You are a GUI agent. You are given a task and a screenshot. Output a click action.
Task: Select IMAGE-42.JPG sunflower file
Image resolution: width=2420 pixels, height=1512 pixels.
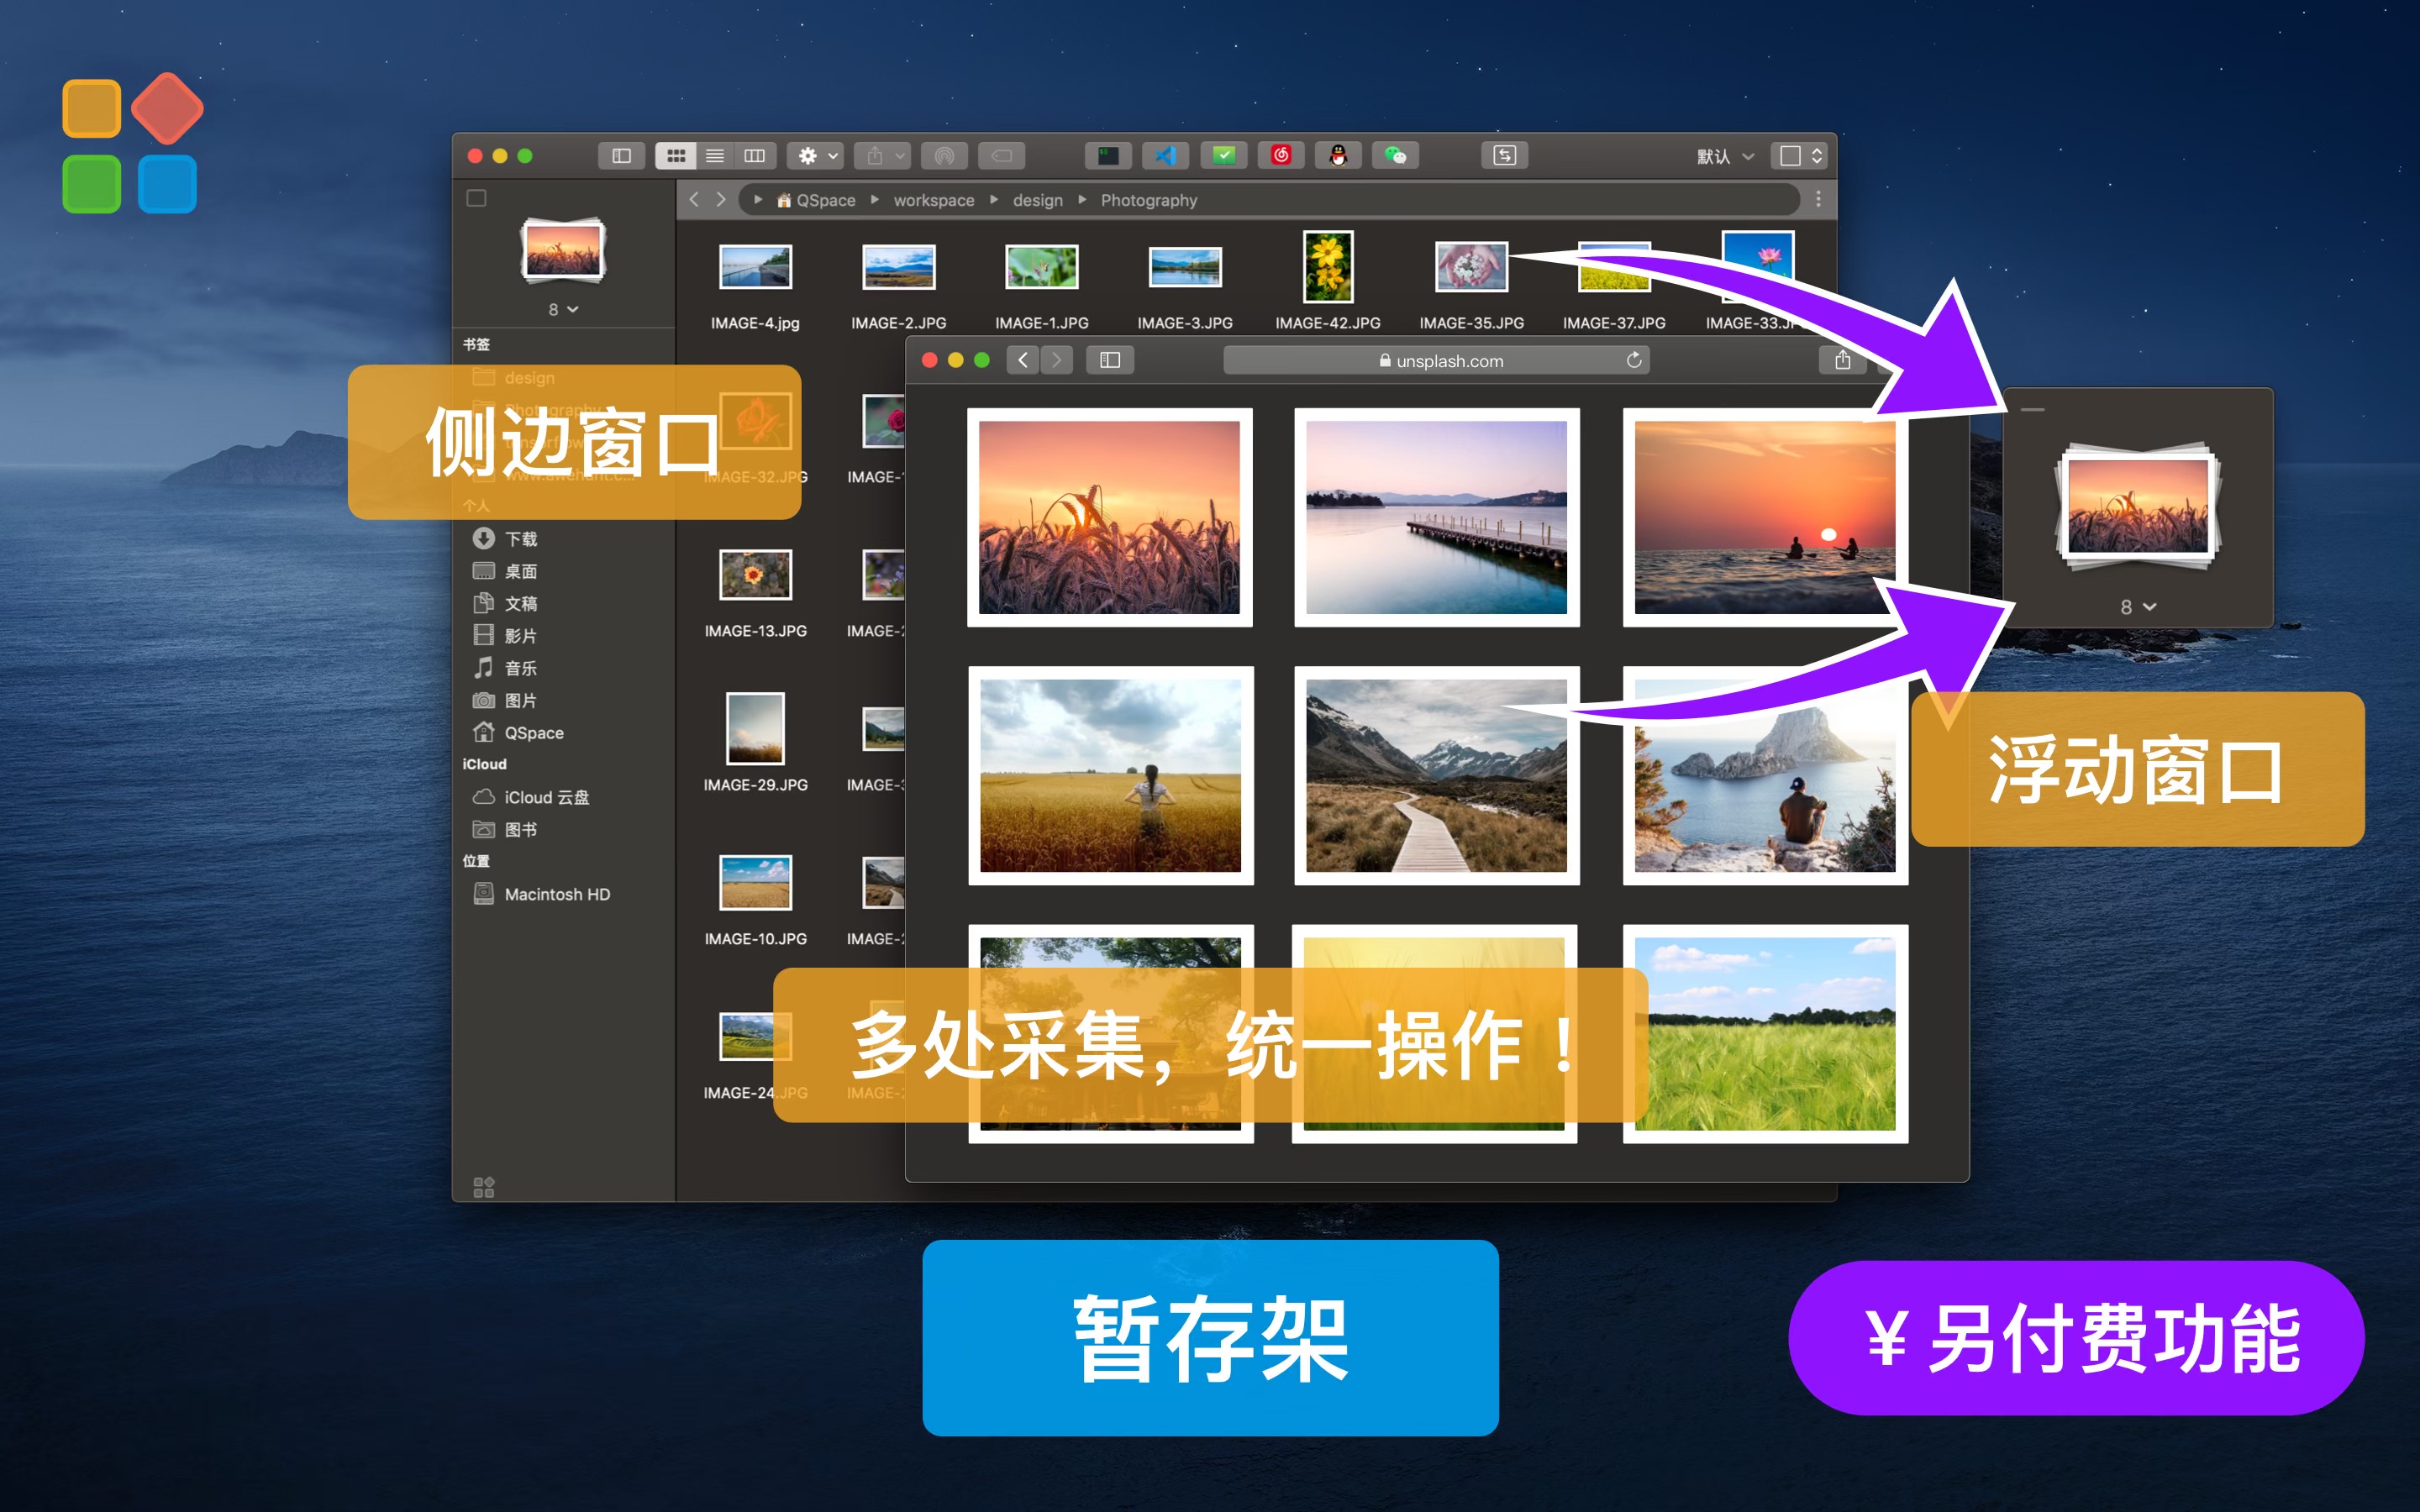tap(1328, 282)
